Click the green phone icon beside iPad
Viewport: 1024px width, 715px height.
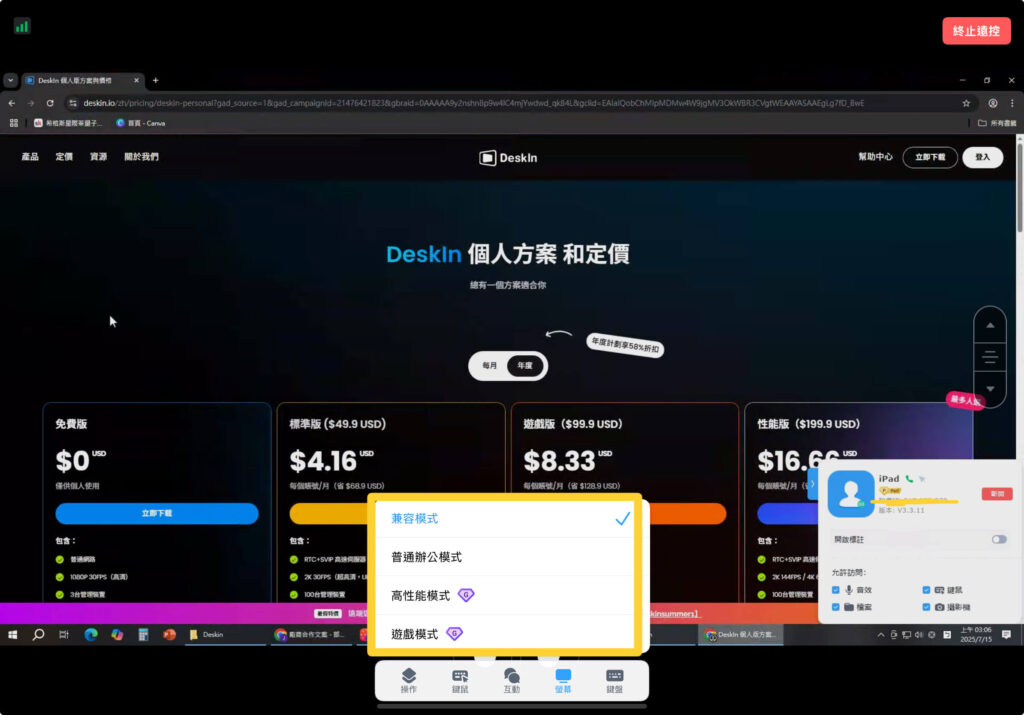[x=909, y=479]
